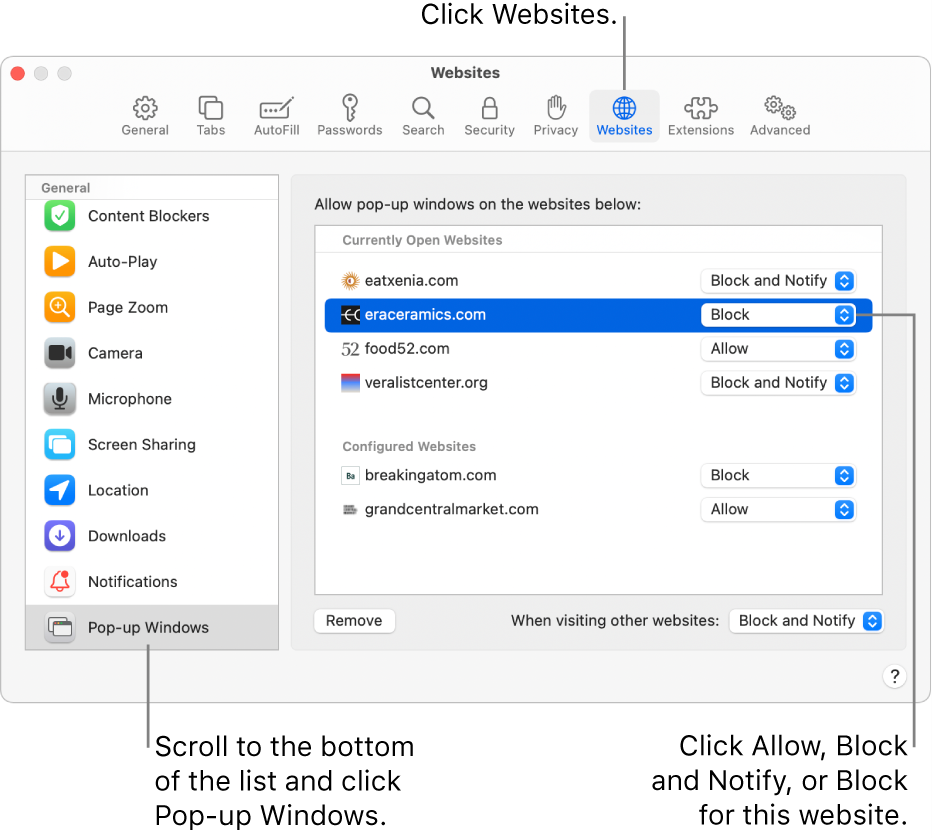Screen dimensions: 932x838
Task: Click the veralistcenter.org favicon
Action: pyautogui.click(x=350, y=383)
